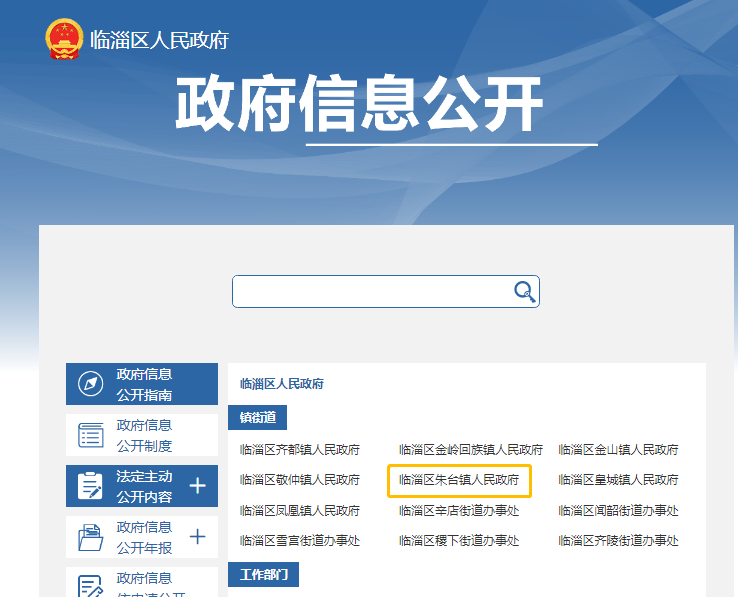This screenshot has height=597, width=738.
Task: Click the clipboard icon for 法定主动公开内容
Action: click(91, 486)
